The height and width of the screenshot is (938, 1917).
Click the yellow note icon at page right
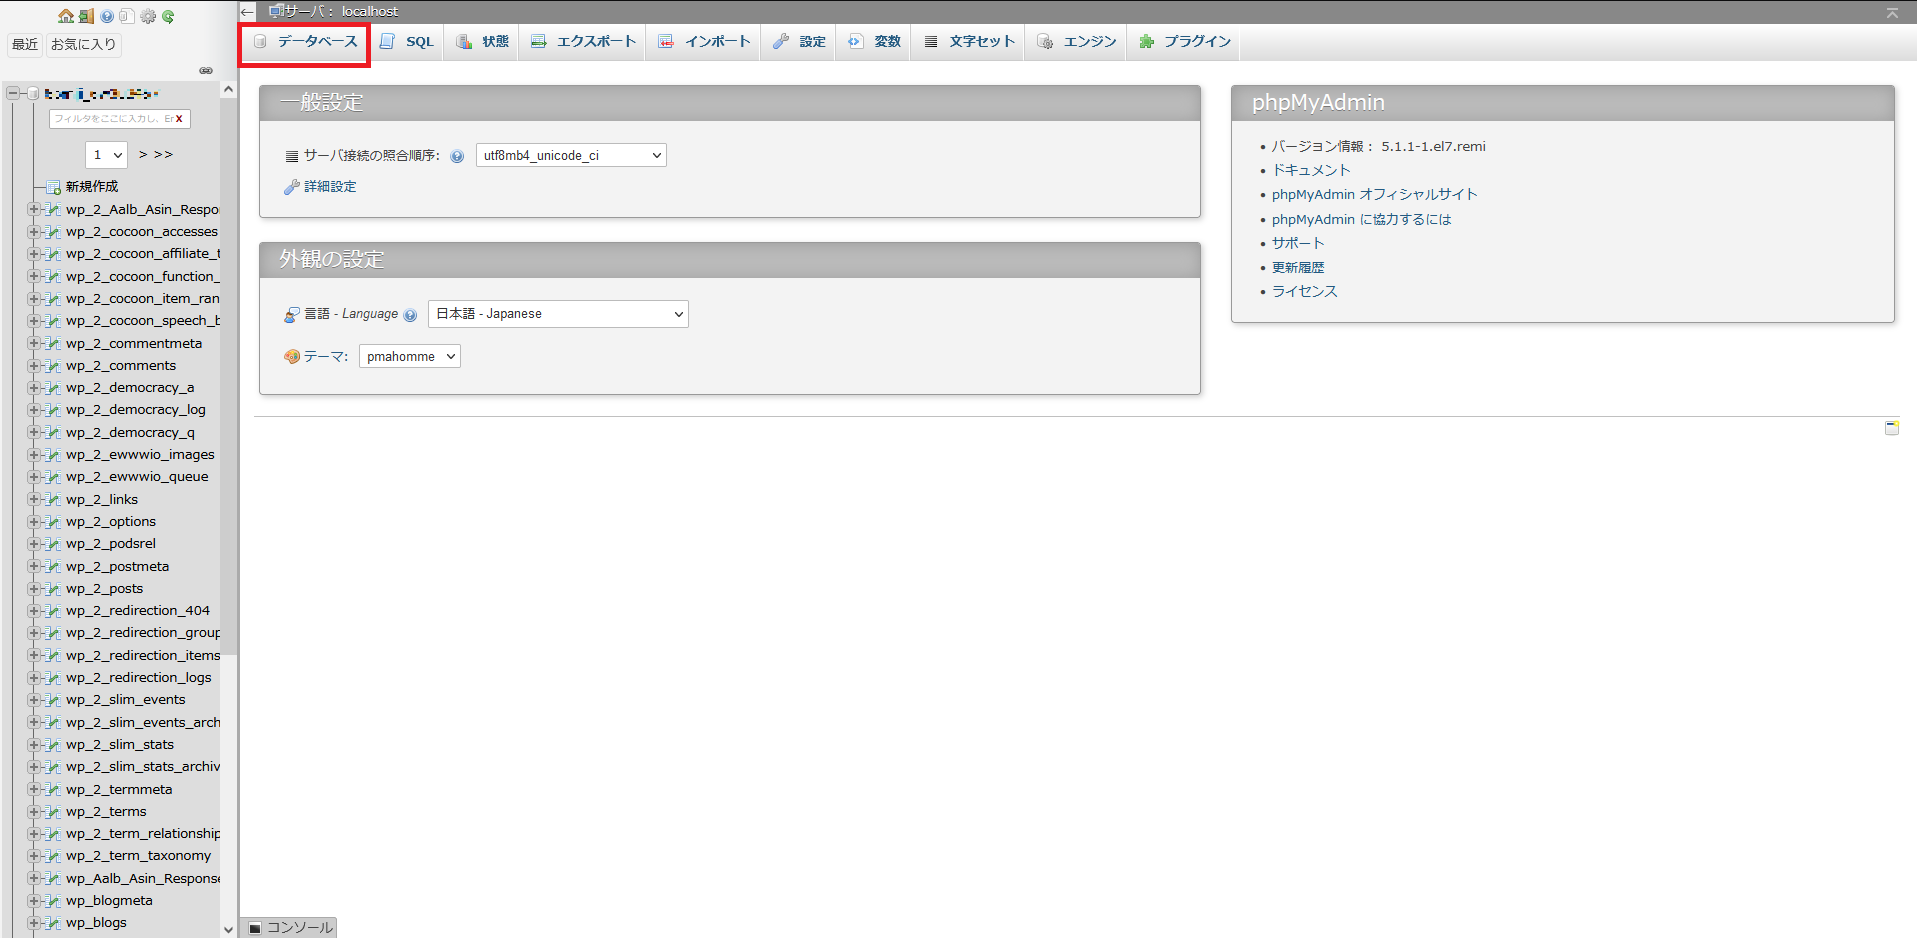click(x=1892, y=428)
